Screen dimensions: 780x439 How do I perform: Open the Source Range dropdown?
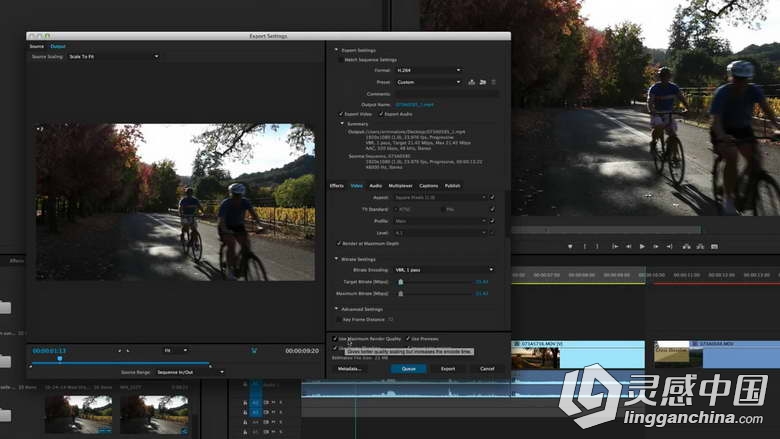pos(190,372)
